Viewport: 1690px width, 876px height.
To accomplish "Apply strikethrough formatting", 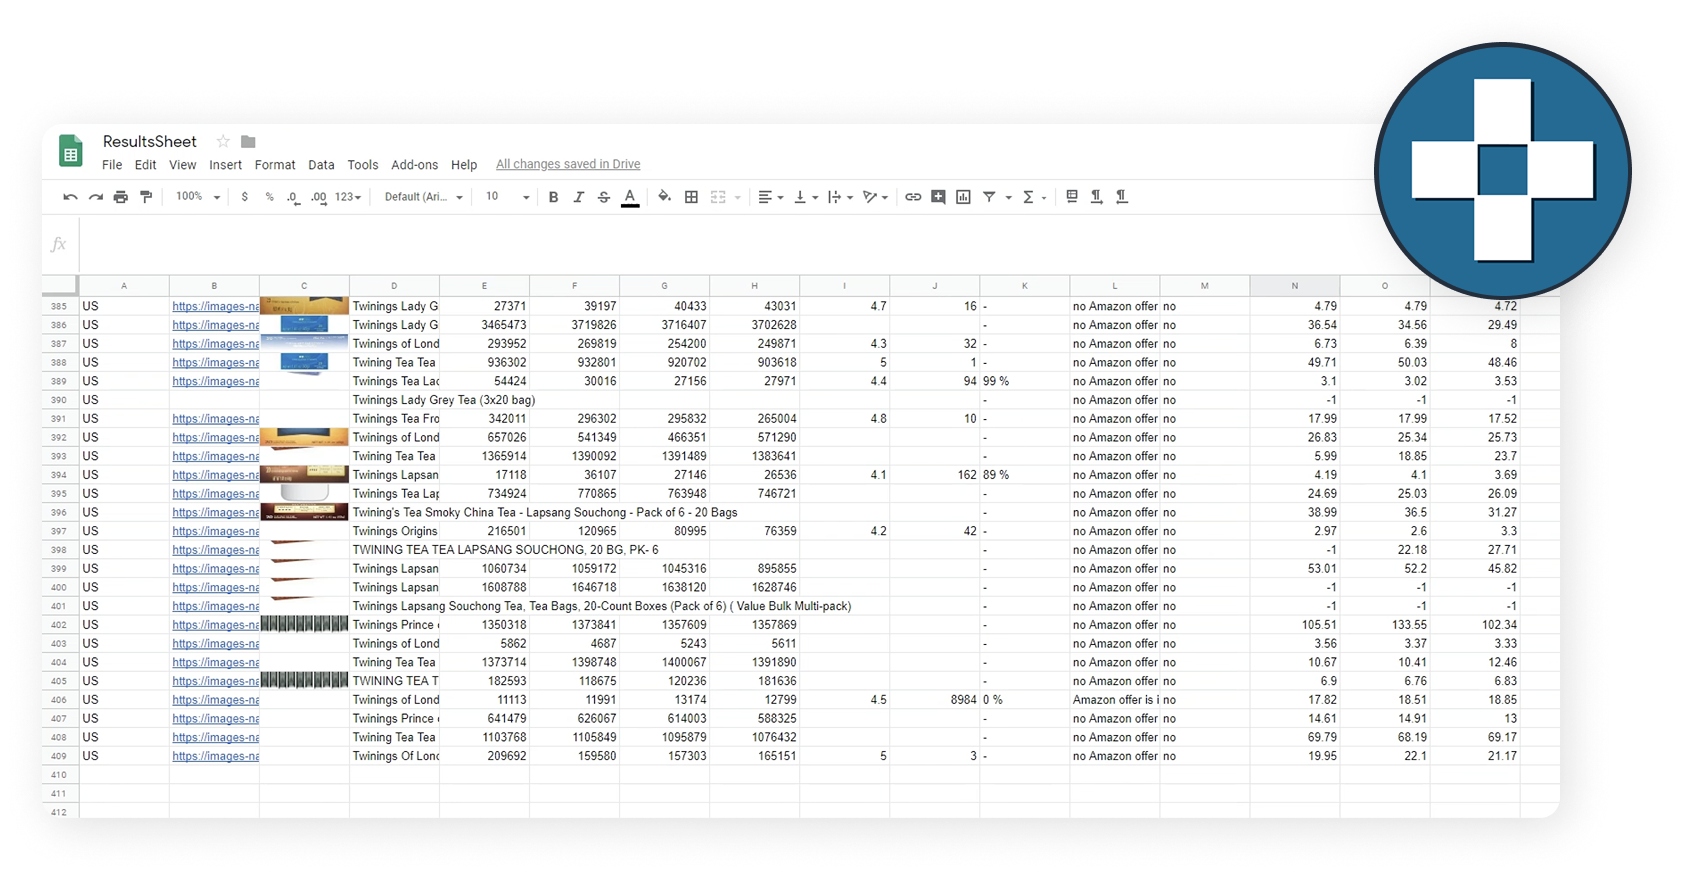I will 604,197.
